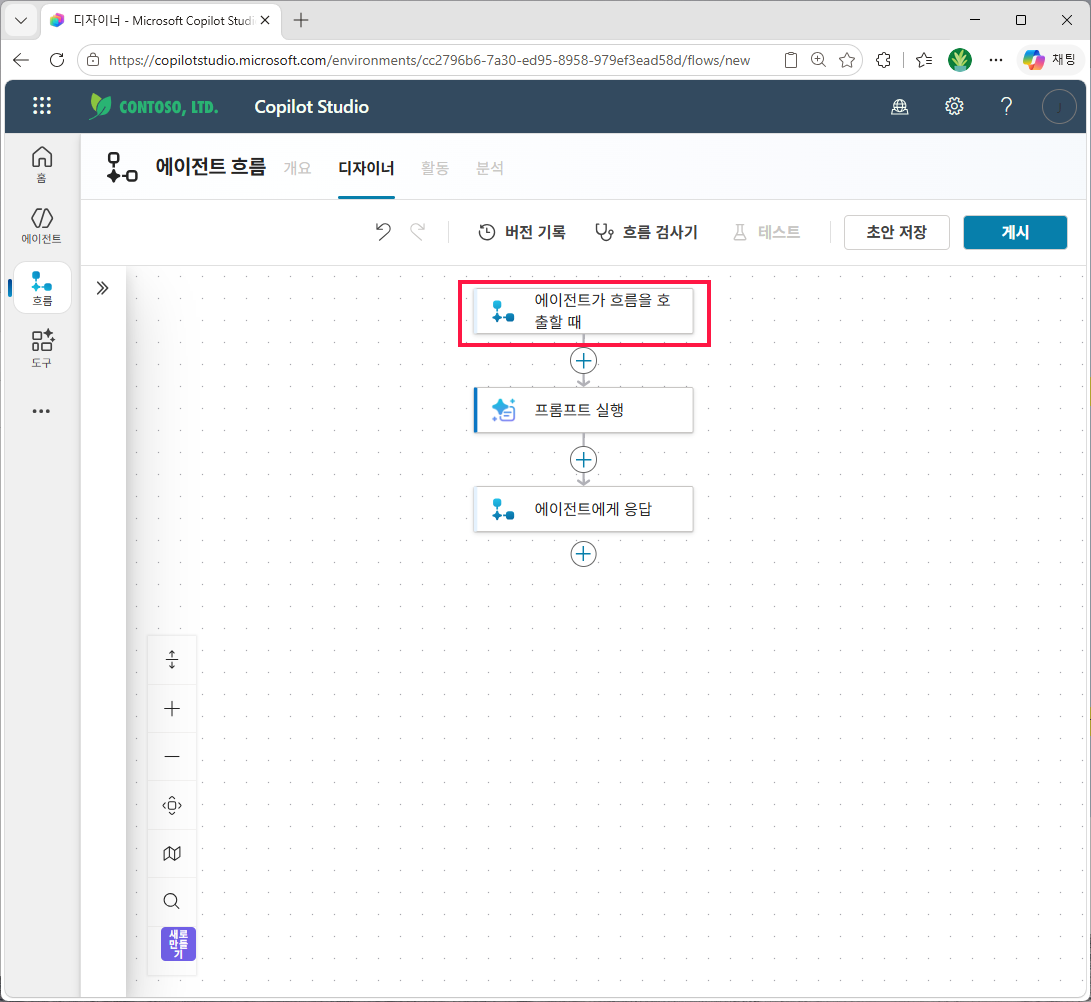
Task: Zoom in the canvas with plus
Action: (x=172, y=708)
